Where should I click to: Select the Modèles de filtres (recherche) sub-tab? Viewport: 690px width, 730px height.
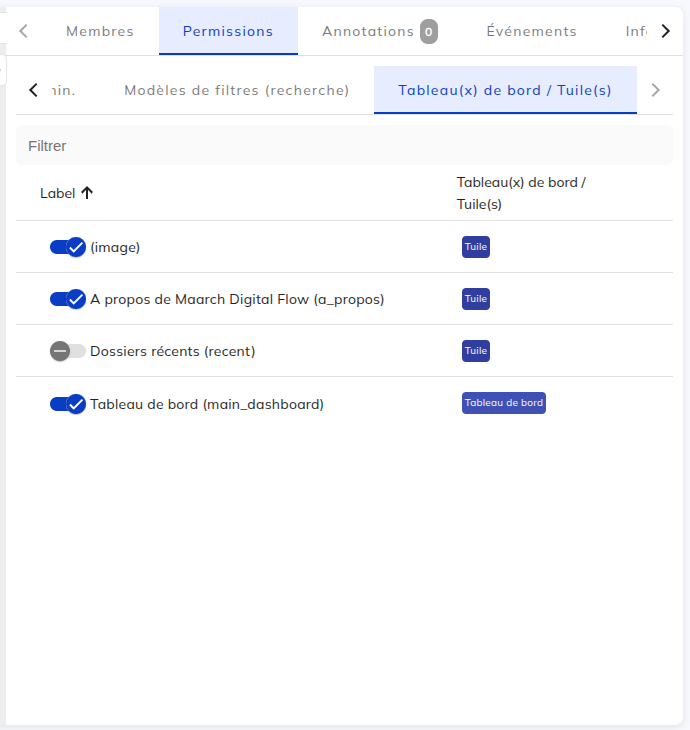click(x=237, y=90)
